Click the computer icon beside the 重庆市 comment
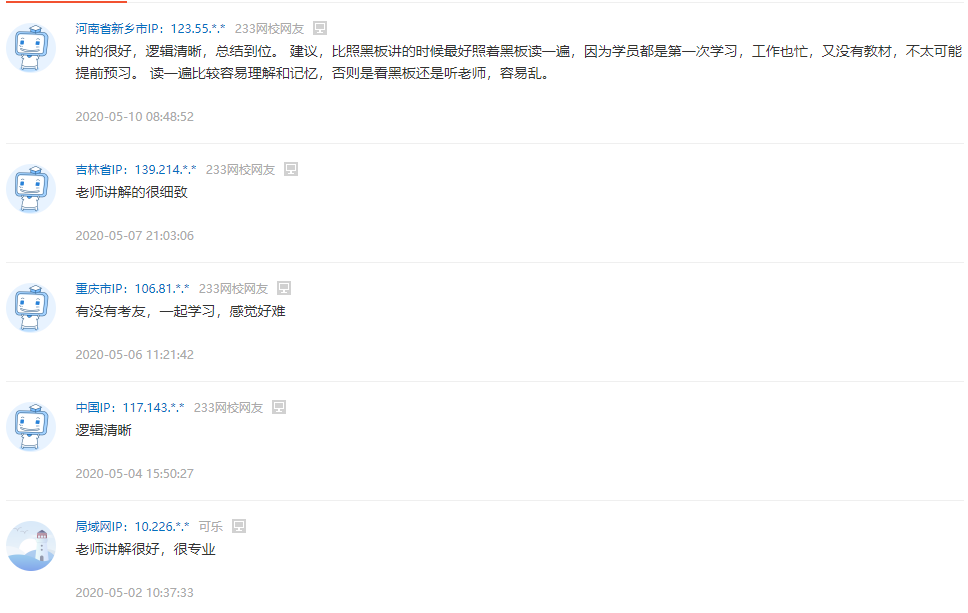Viewport: 968px width, 613px height. click(284, 288)
